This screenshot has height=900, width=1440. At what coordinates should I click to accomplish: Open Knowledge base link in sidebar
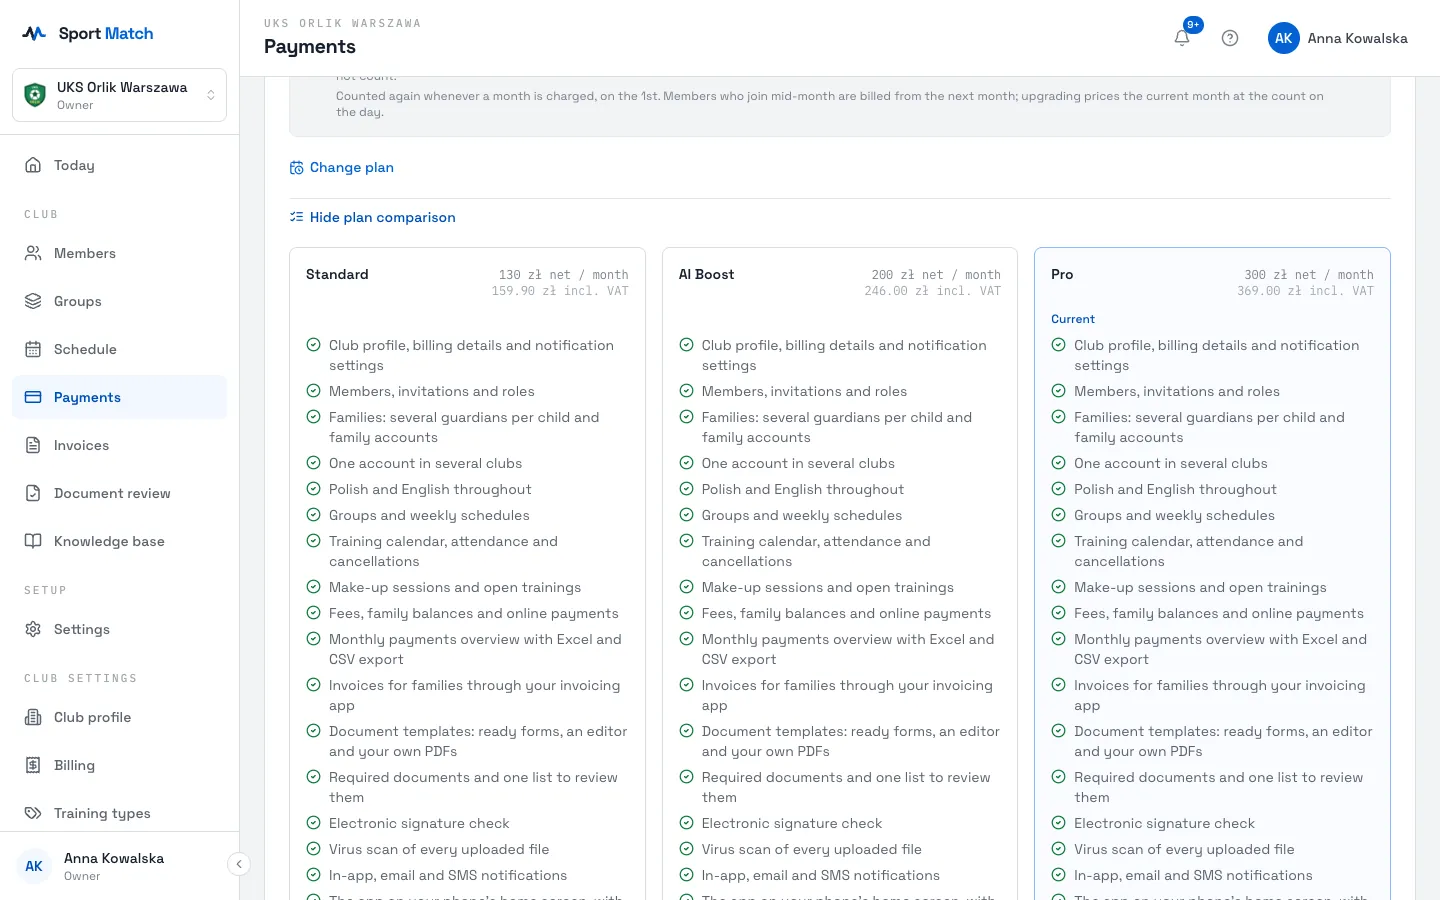point(119,541)
